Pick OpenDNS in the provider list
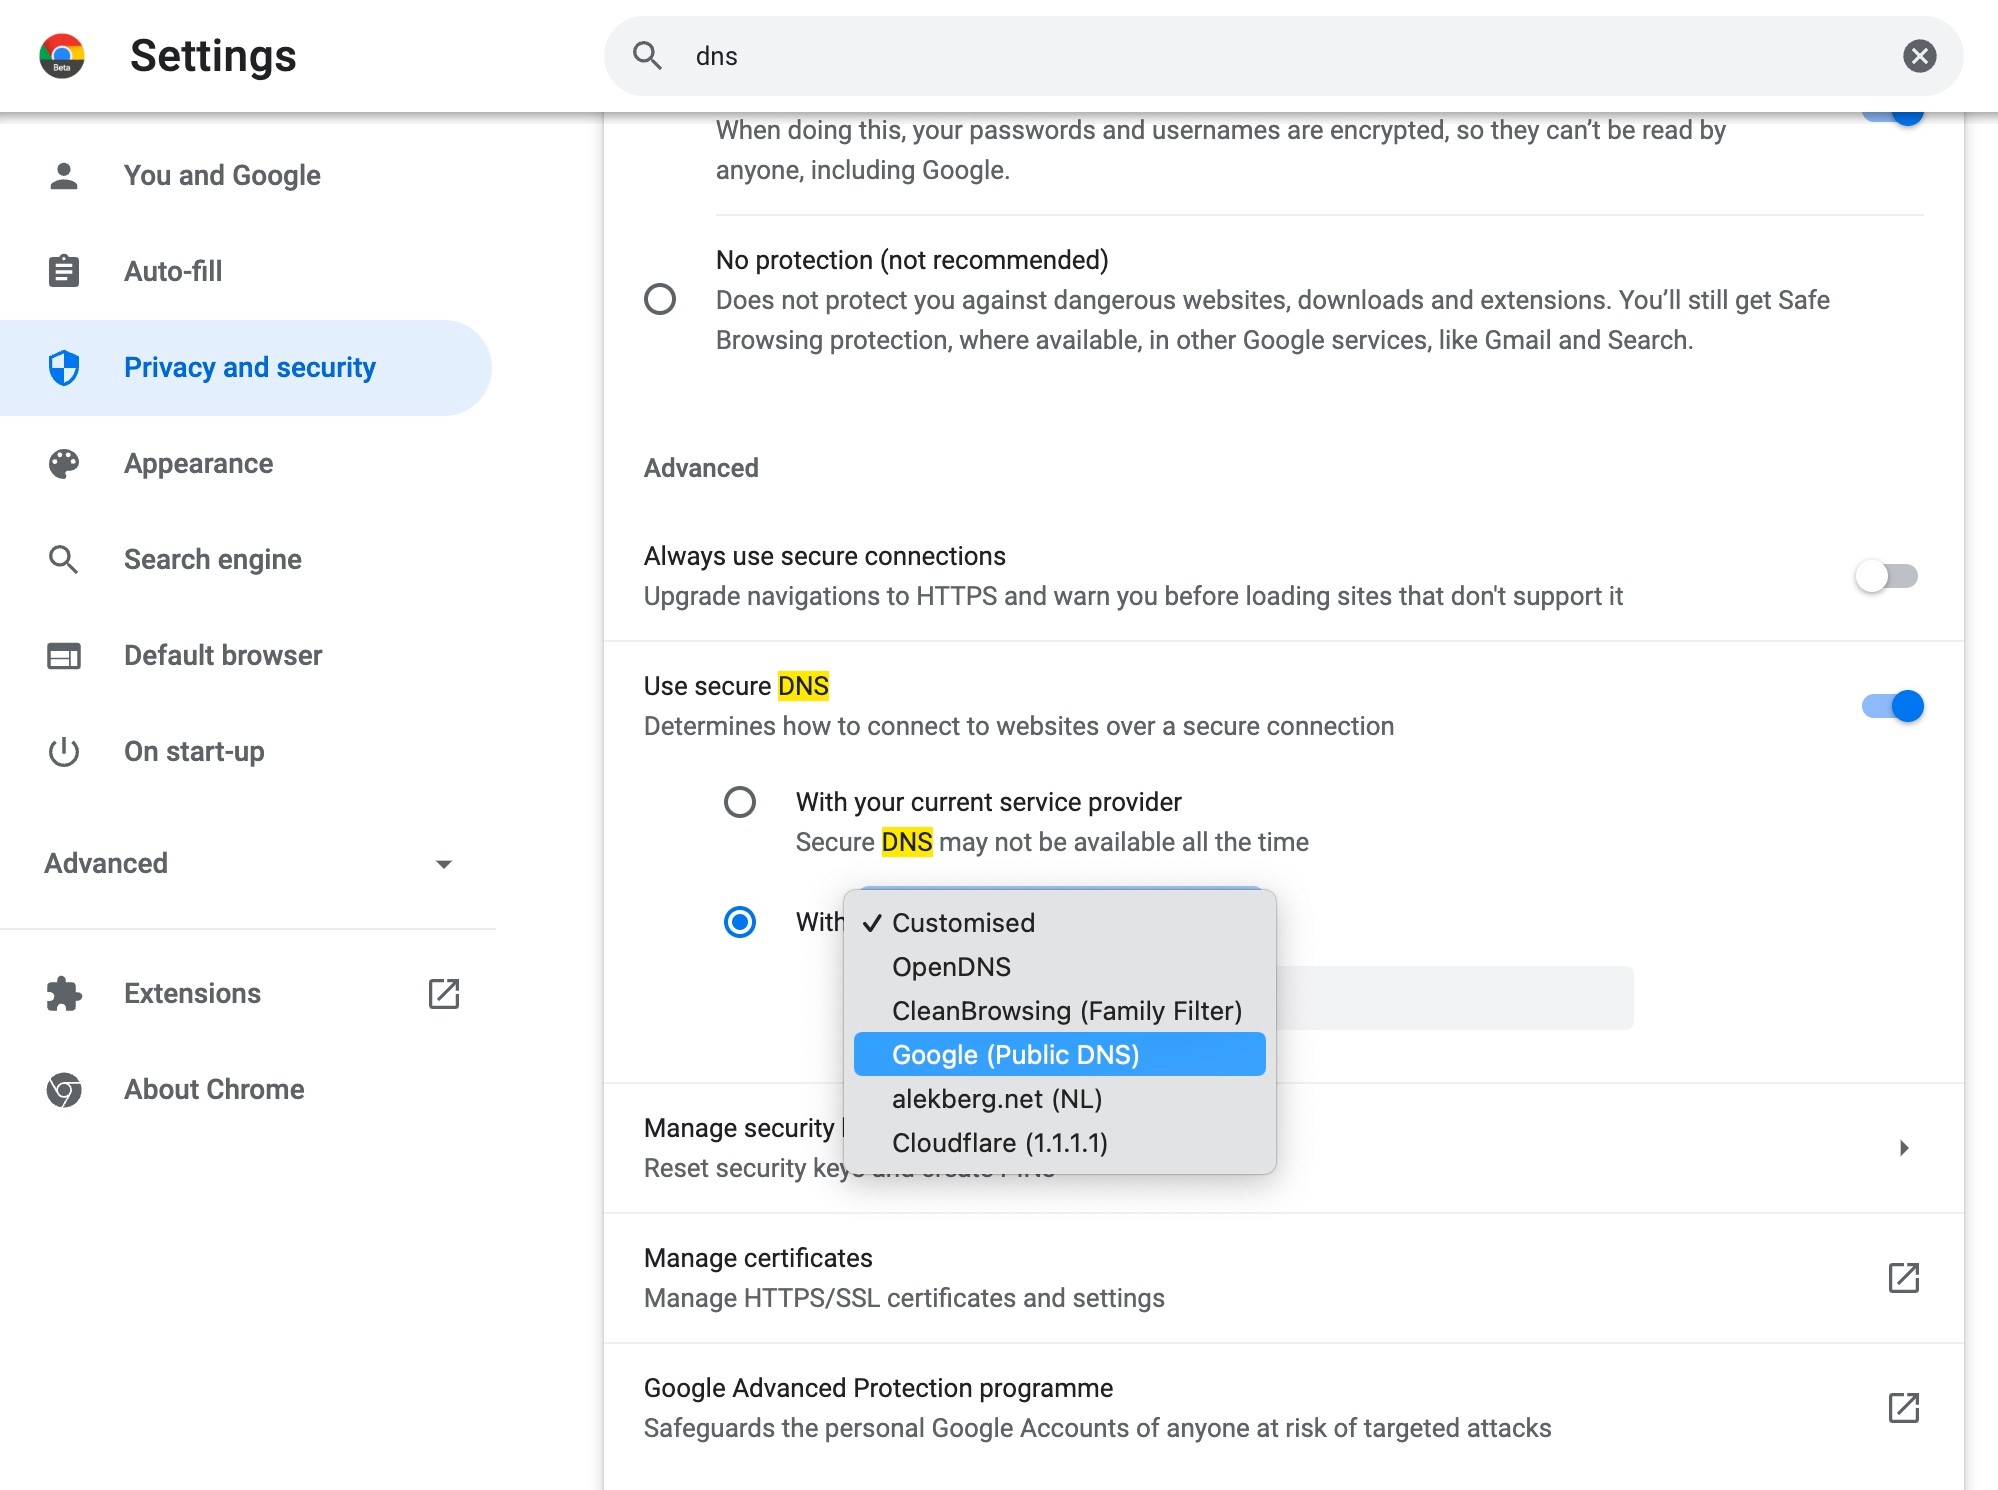This screenshot has height=1490, width=1998. point(951,967)
